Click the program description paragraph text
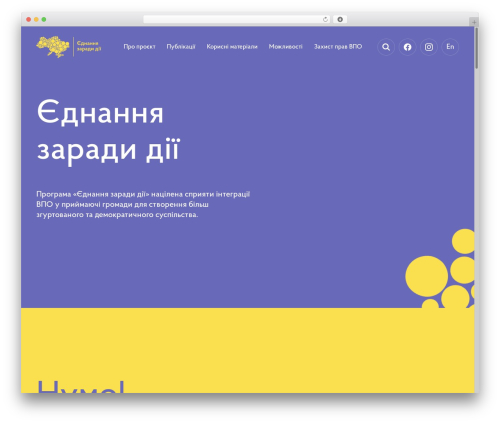Image resolution: width=500 pixels, height=423 pixels. click(x=143, y=204)
